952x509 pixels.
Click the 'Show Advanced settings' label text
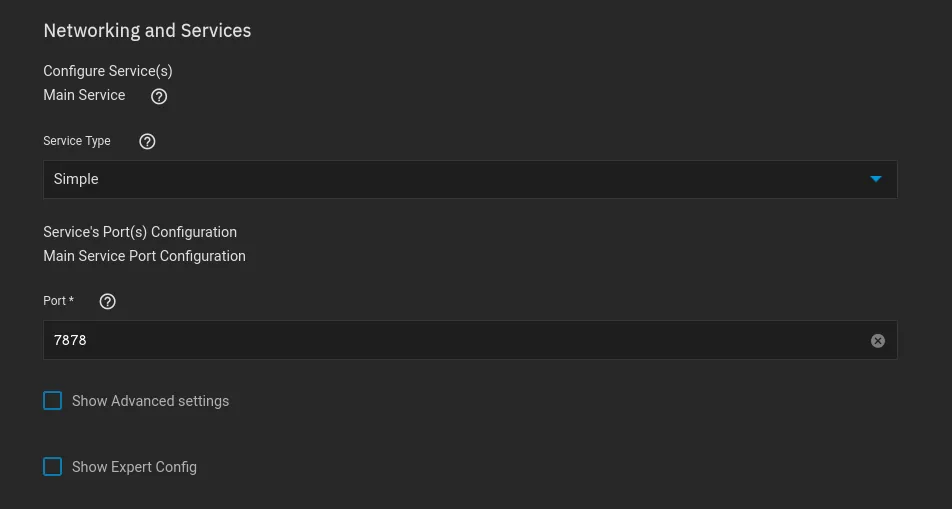click(150, 401)
